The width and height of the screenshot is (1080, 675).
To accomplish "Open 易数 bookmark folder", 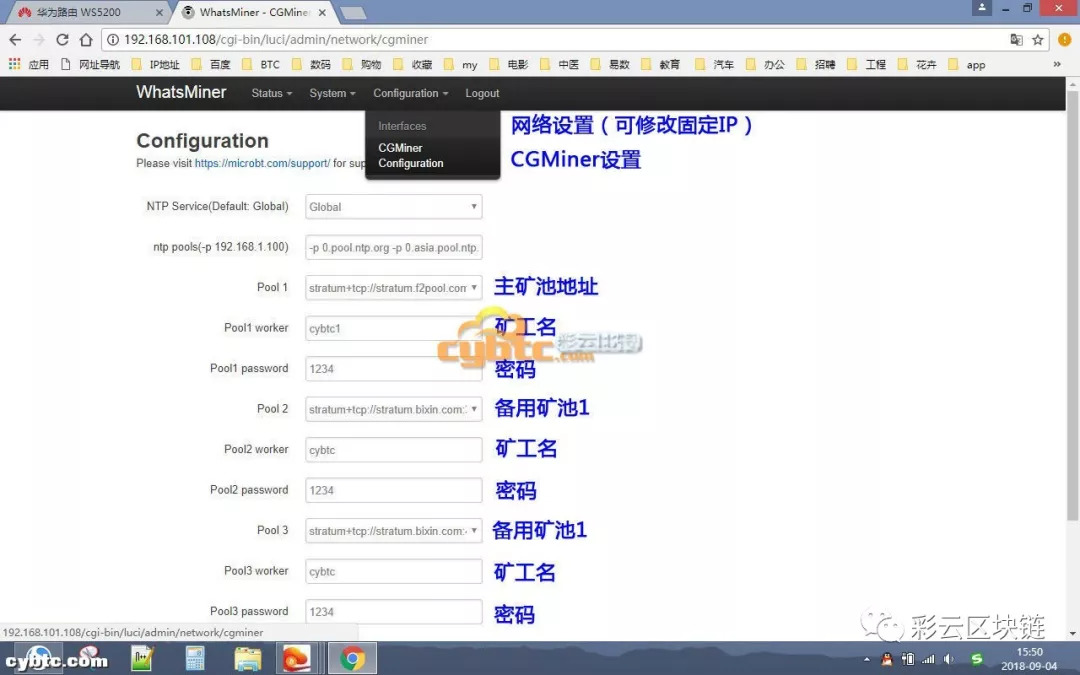I will [610, 64].
